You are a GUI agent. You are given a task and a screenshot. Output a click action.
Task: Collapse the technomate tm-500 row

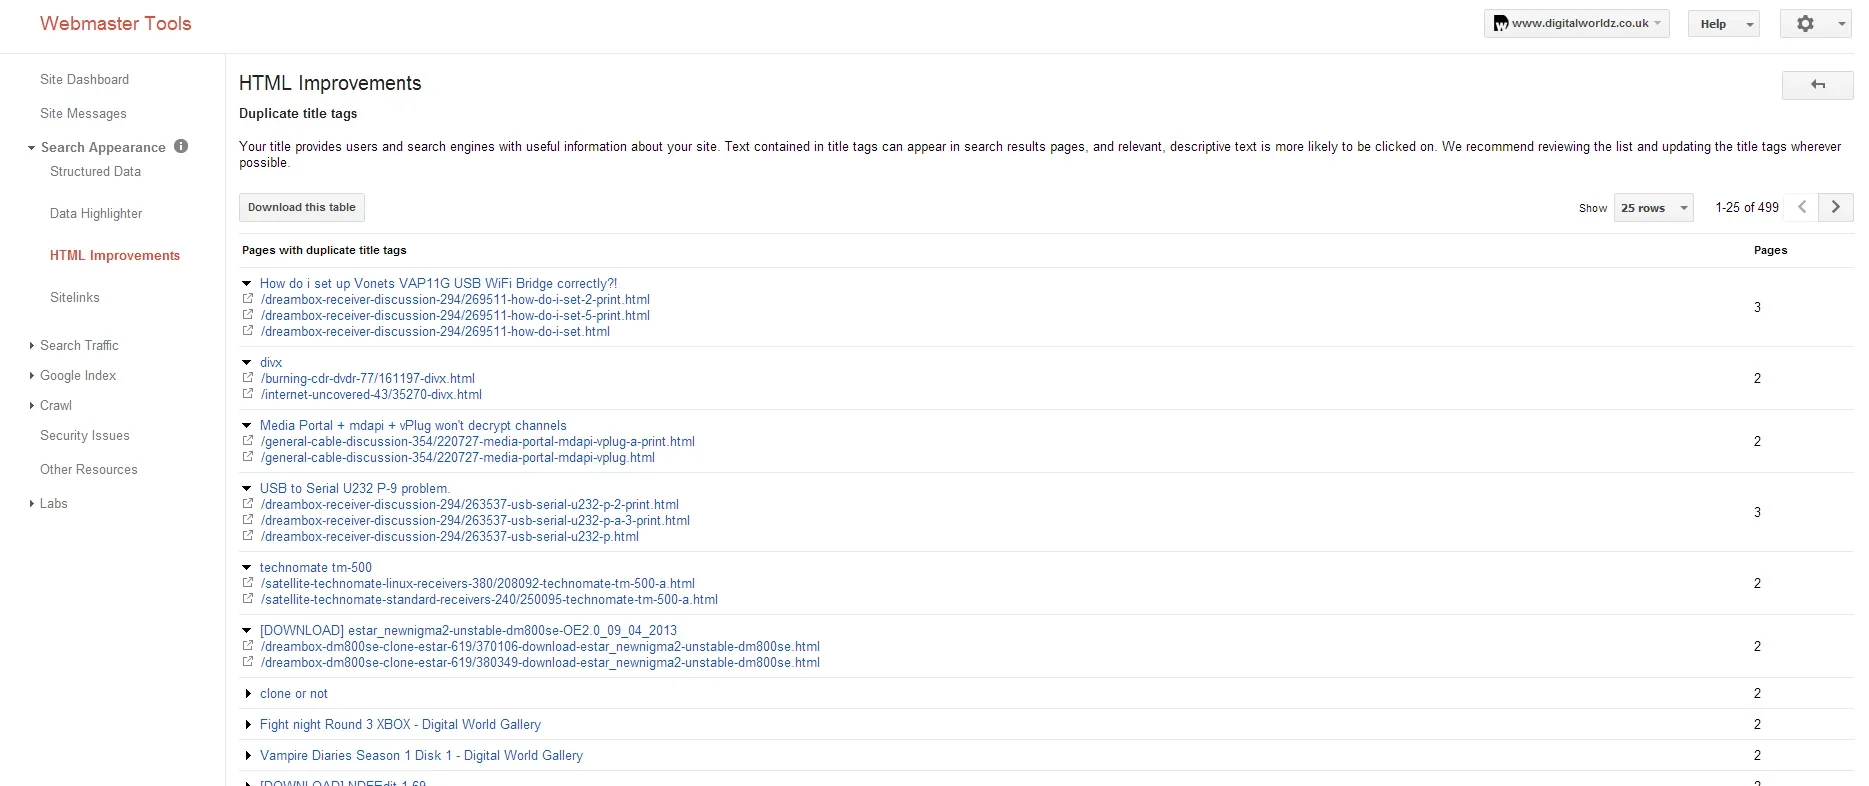247,567
